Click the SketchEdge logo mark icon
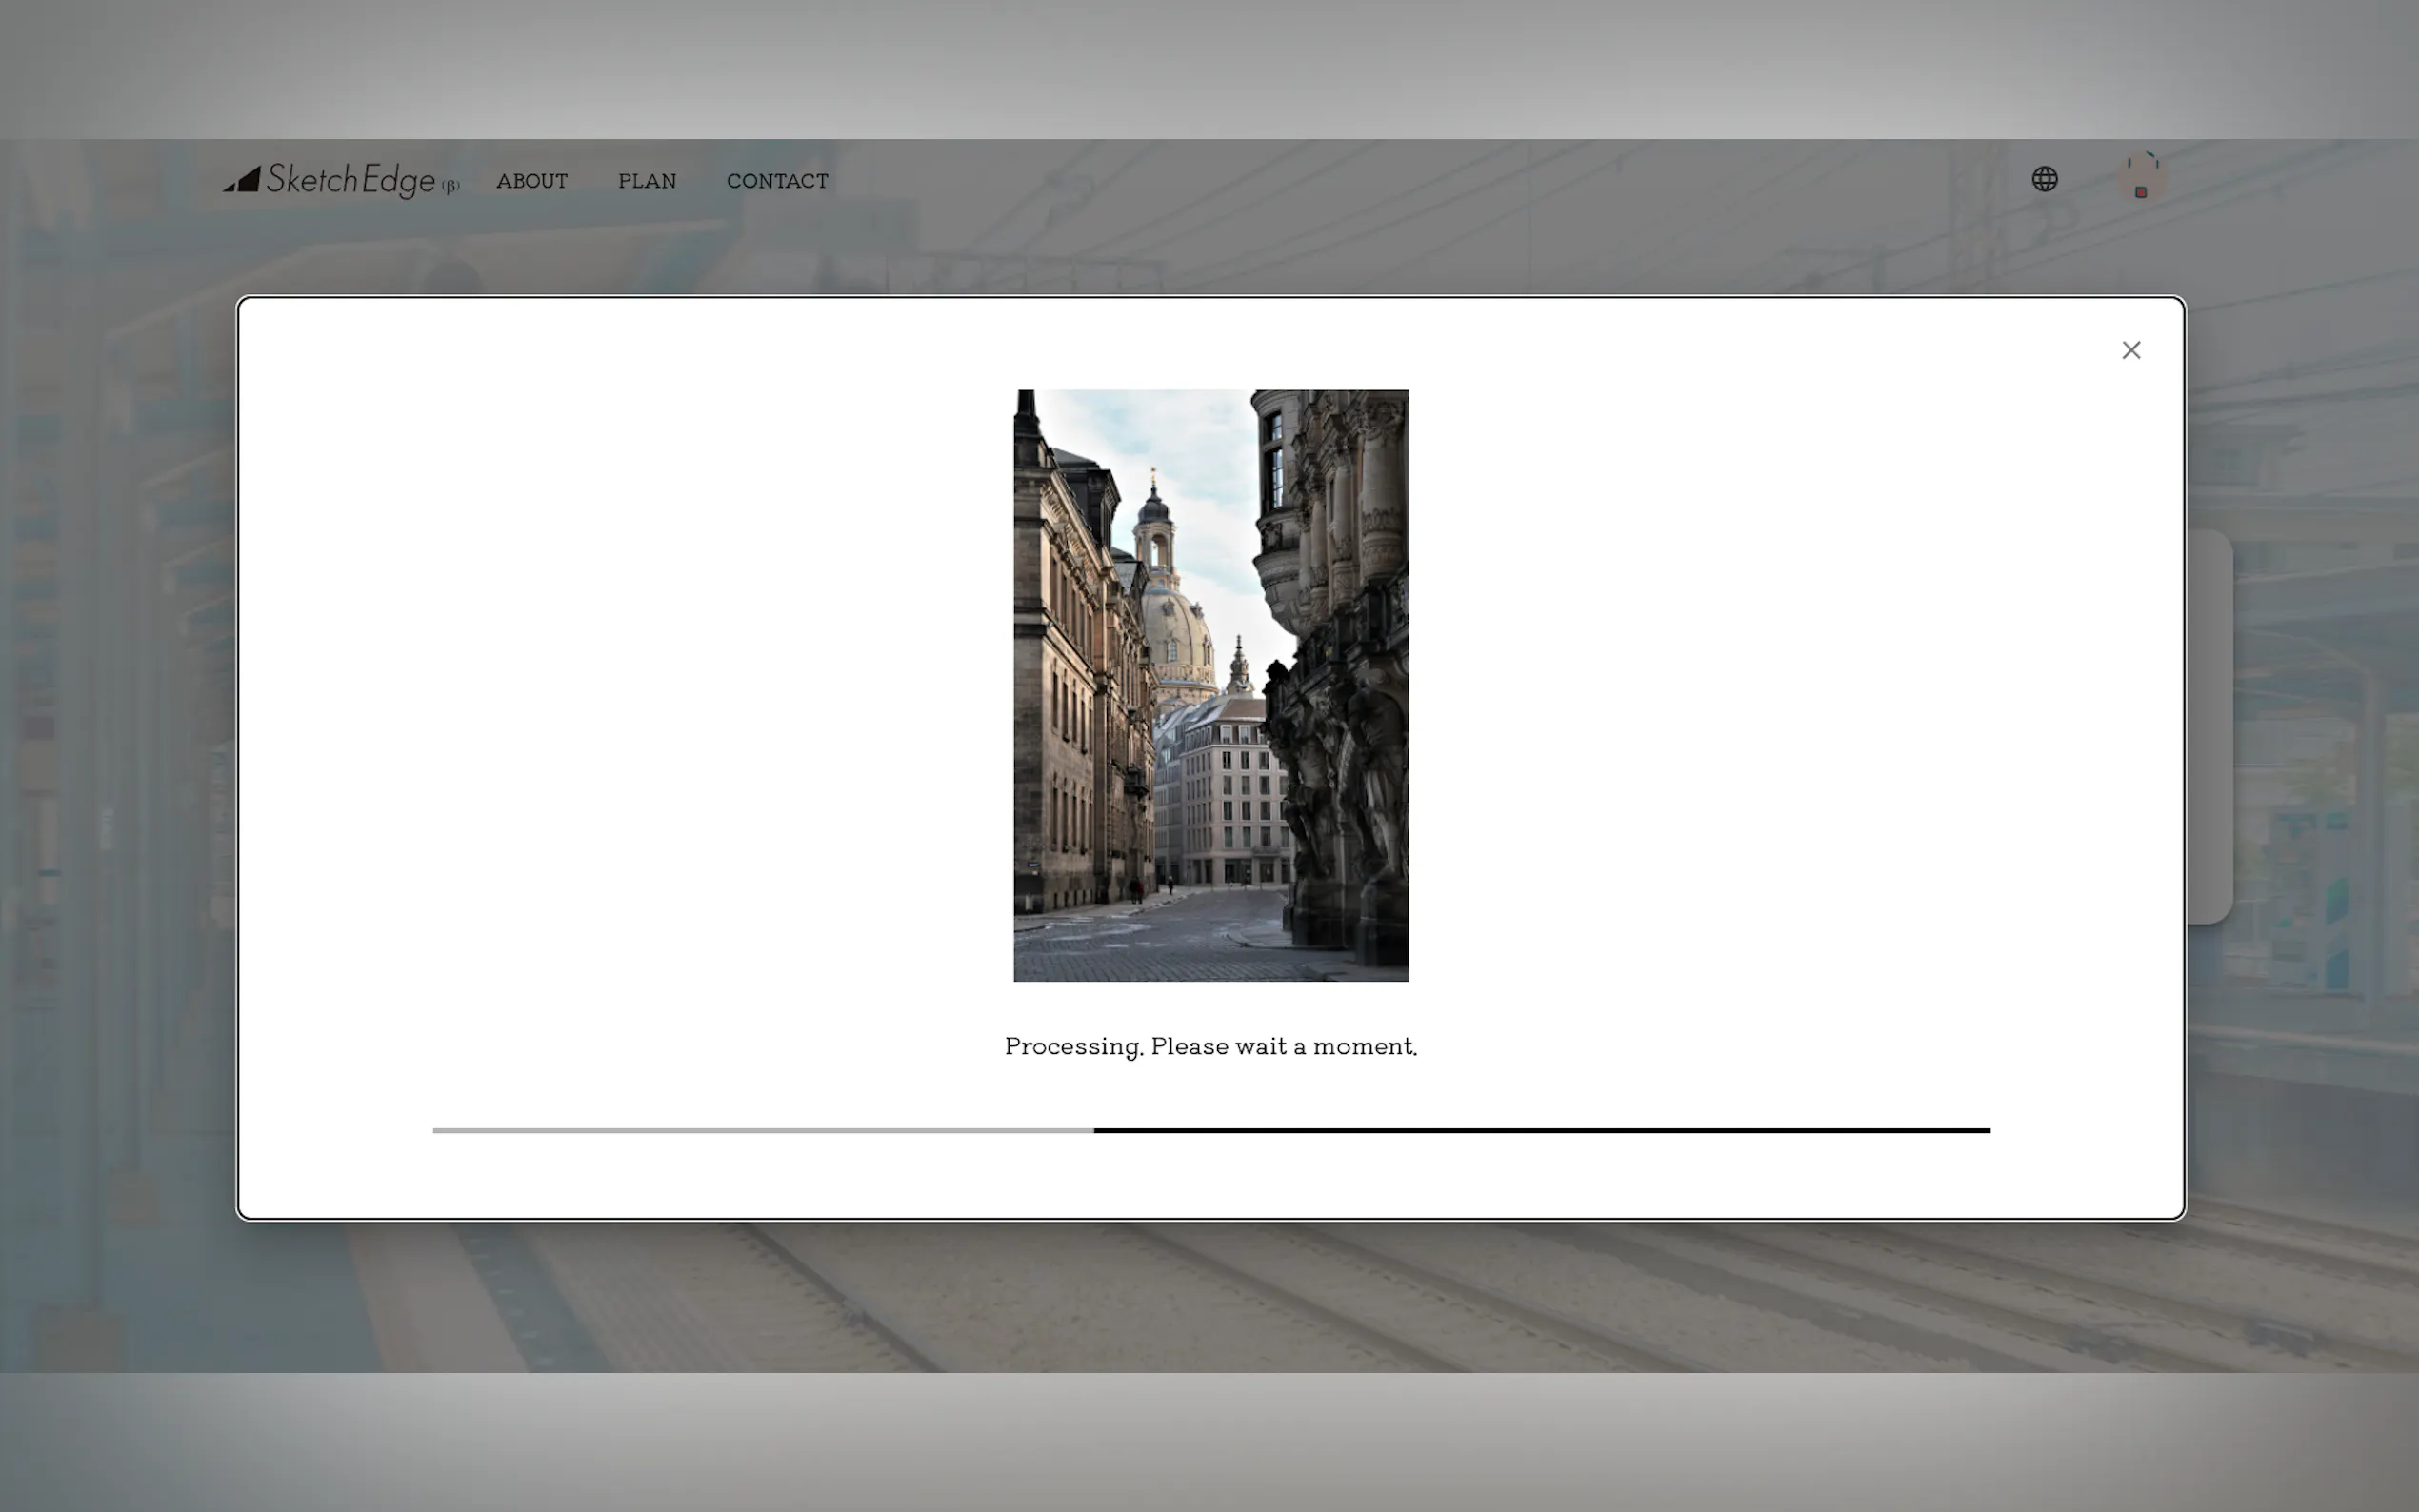 coord(243,180)
